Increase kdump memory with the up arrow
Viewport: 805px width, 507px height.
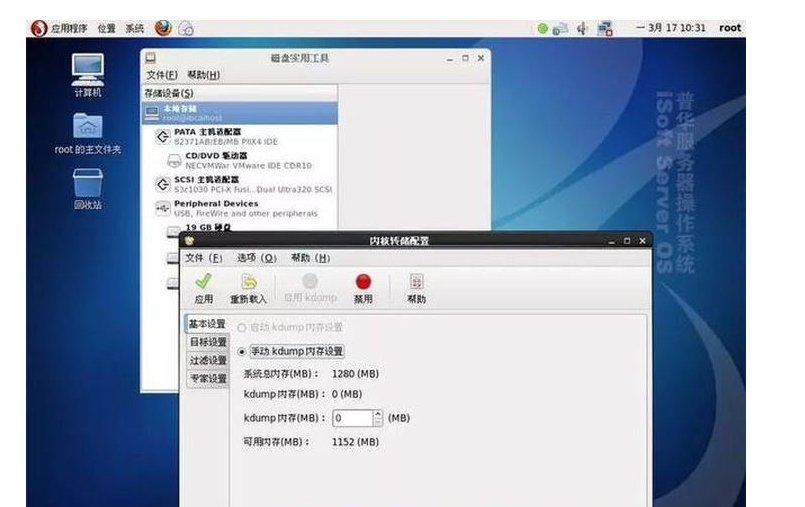[378, 414]
